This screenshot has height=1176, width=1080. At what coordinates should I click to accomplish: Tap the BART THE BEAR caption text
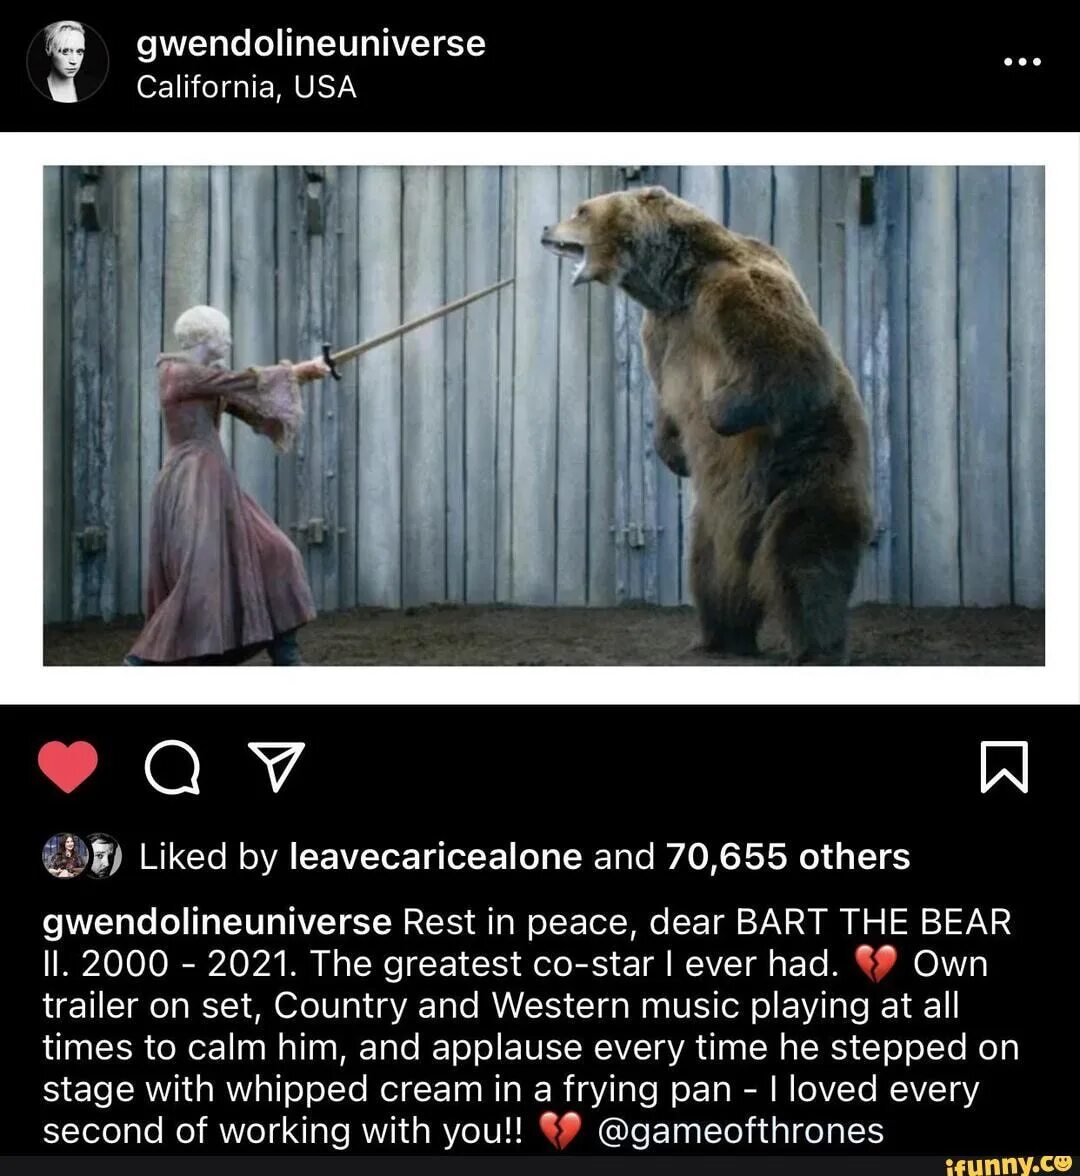(x=874, y=922)
